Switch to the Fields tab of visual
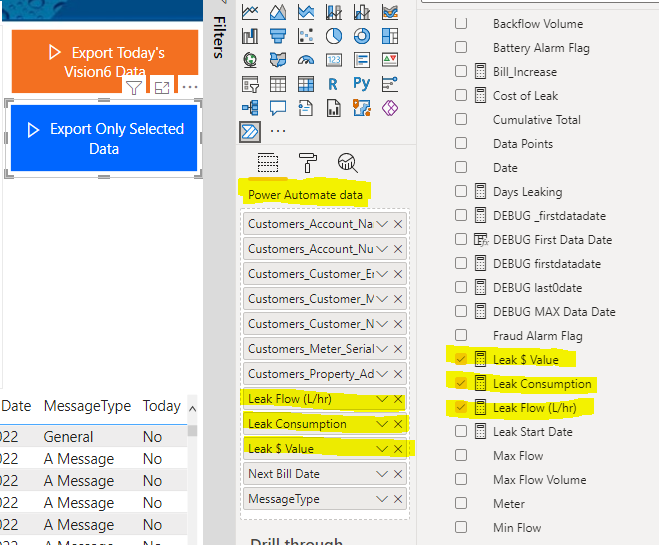 click(268, 163)
